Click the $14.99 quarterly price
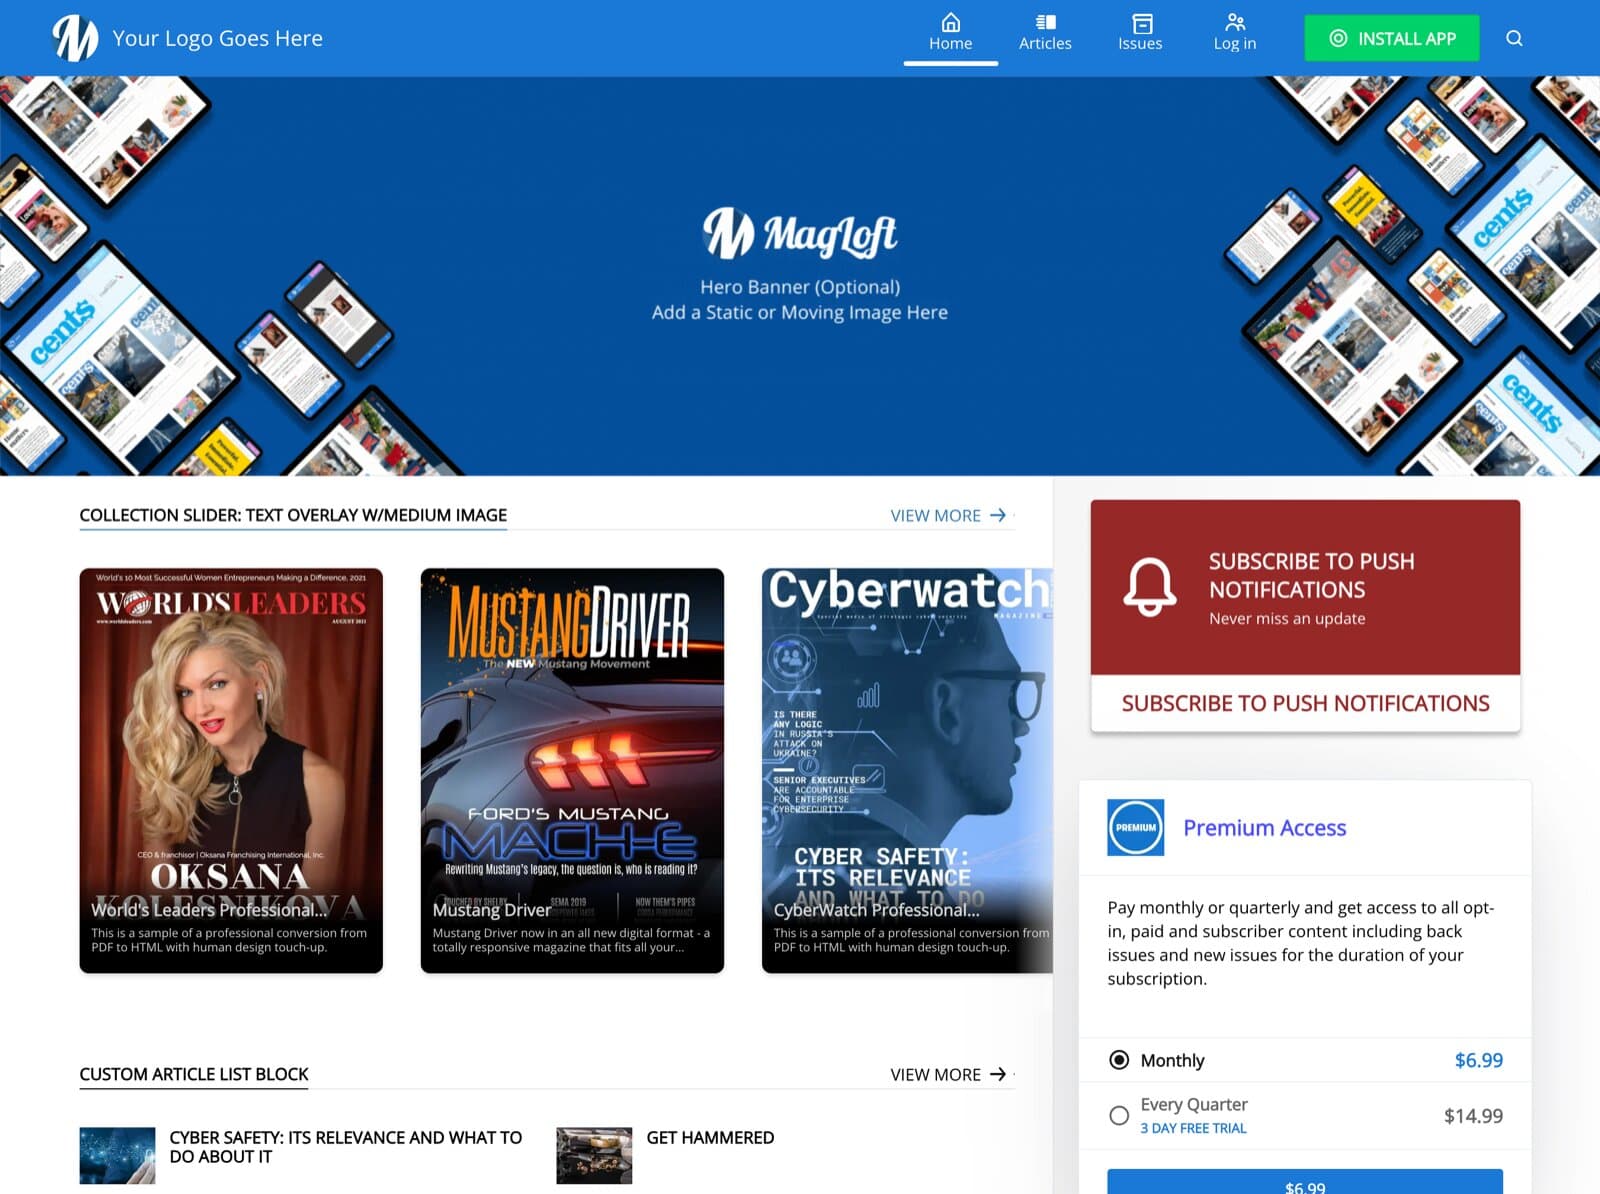This screenshot has width=1600, height=1194. tap(1473, 1115)
